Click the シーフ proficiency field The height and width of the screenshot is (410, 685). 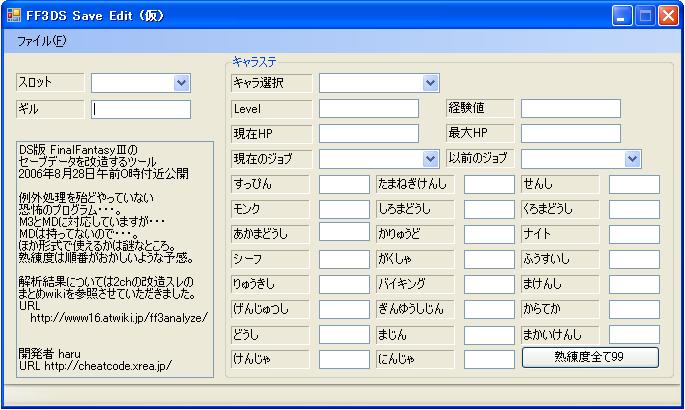344,259
